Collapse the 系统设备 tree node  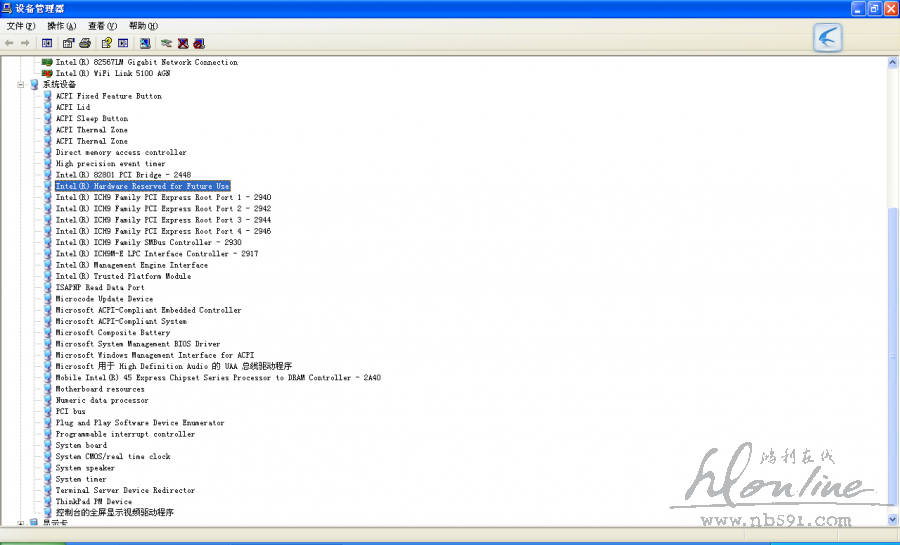[21, 84]
